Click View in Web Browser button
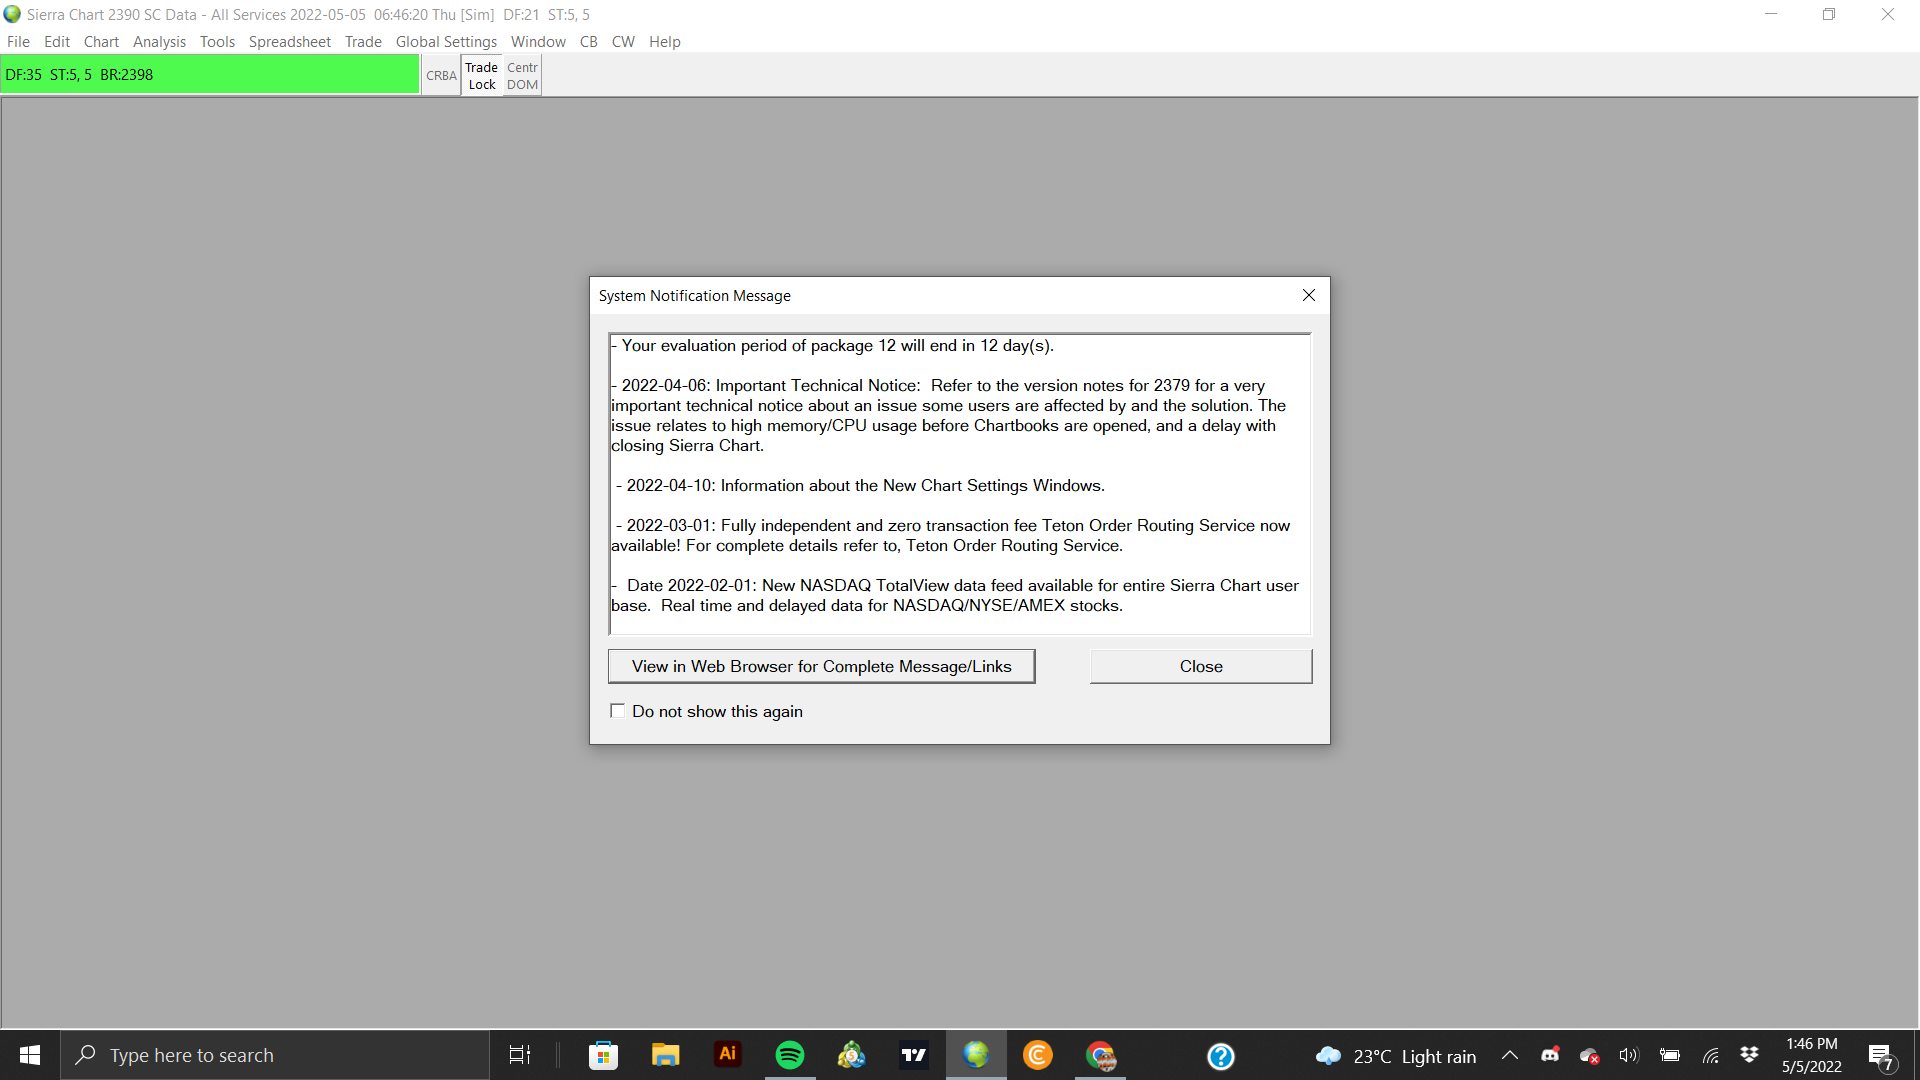This screenshot has height=1080, width=1920. (821, 666)
